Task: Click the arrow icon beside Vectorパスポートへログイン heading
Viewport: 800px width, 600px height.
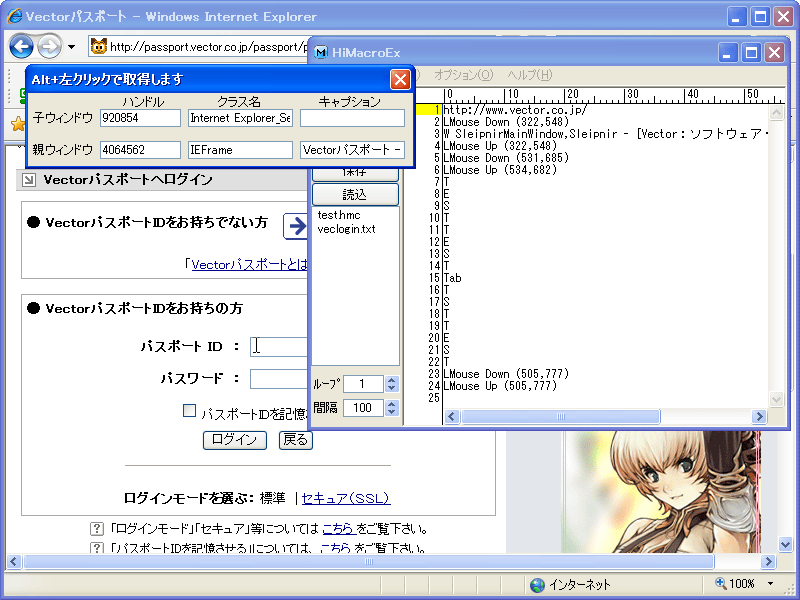Action: (x=29, y=180)
